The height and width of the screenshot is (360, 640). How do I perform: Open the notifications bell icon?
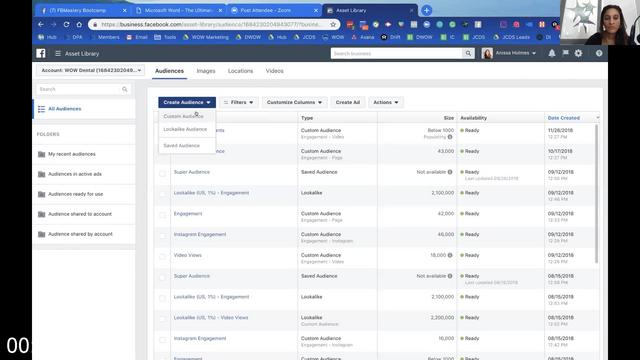pyautogui.click(x=552, y=53)
